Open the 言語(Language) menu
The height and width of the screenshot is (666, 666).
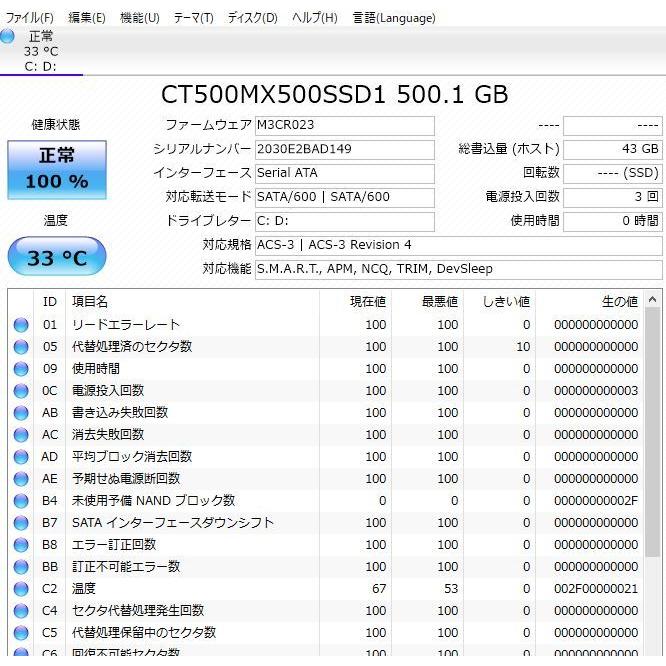394,18
